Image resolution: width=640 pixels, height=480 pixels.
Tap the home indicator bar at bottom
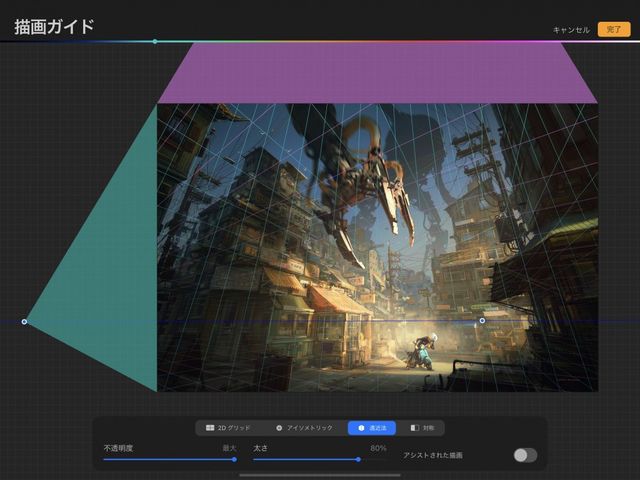pyautogui.click(x=320, y=475)
